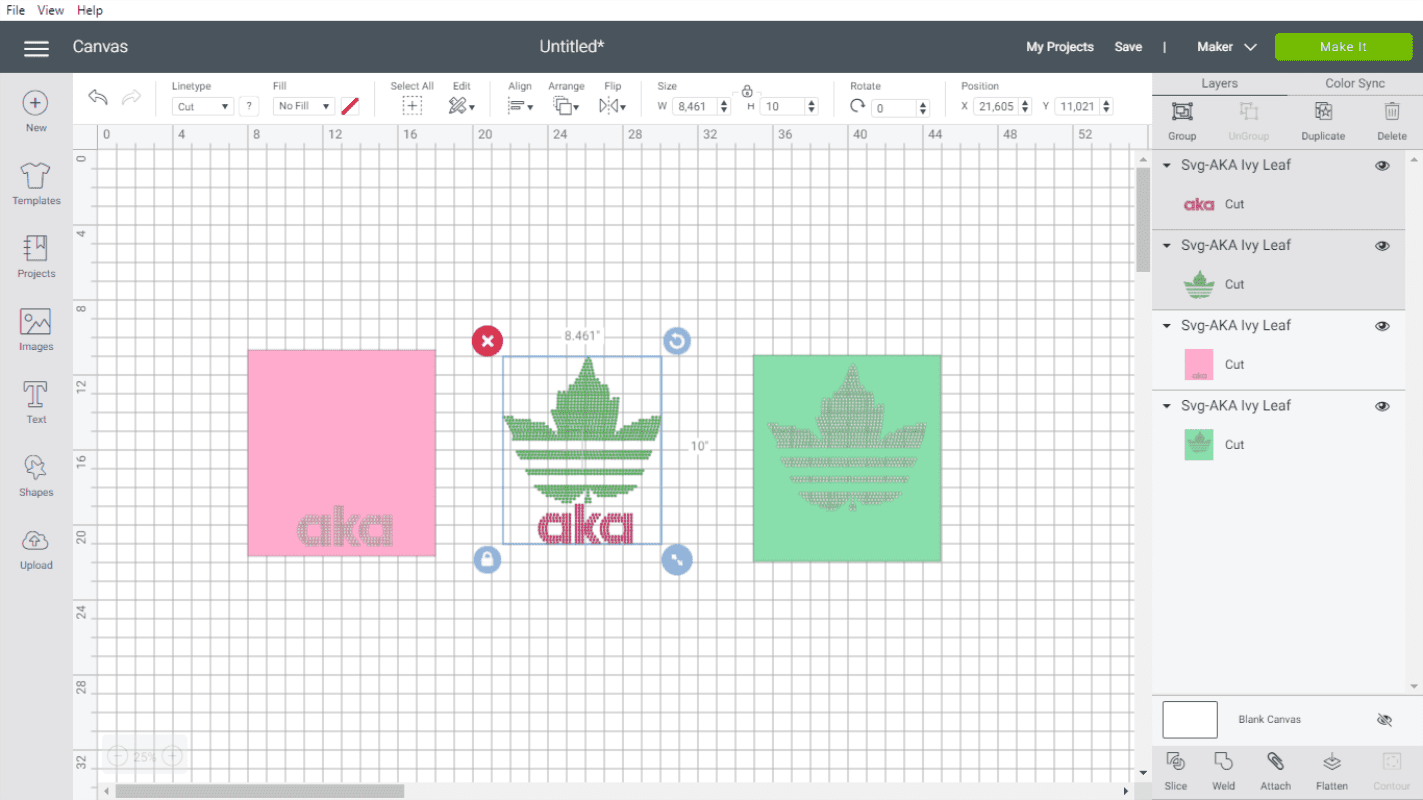Open the Flip dropdown
The height and width of the screenshot is (800, 1423).
(612, 105)
